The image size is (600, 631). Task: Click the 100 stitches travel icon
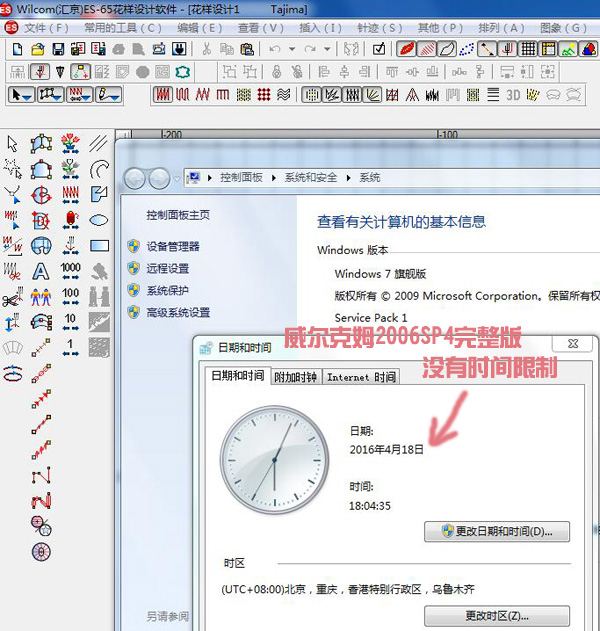coord(70,297)
